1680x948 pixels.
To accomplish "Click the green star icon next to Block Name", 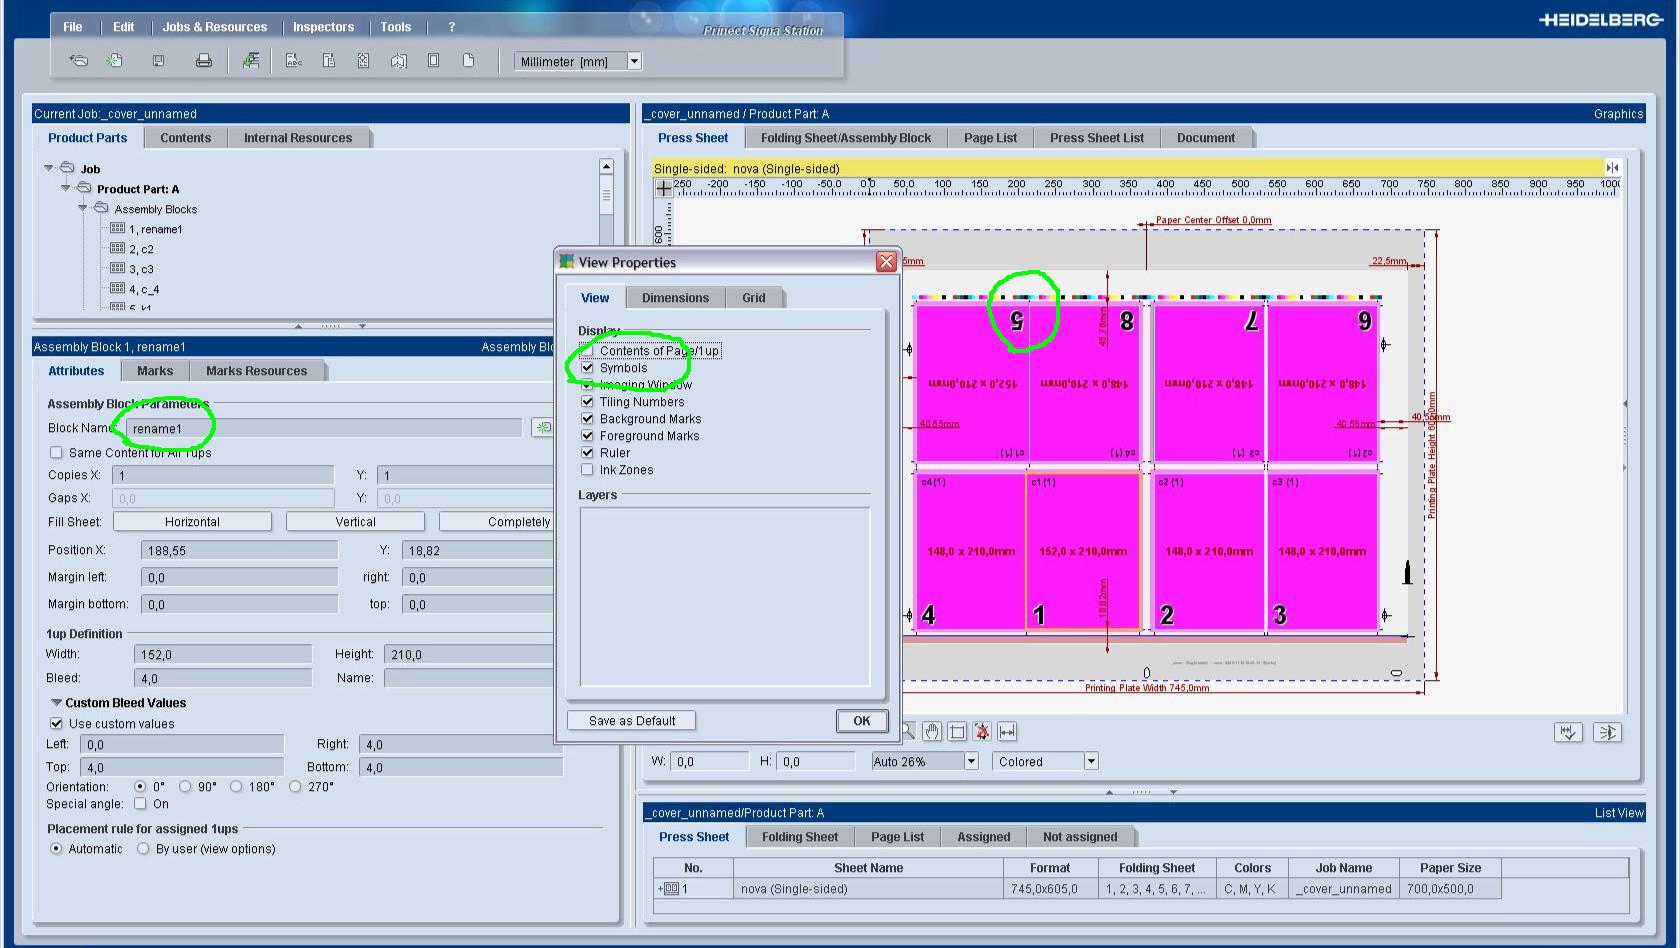I will click(543, 428).
